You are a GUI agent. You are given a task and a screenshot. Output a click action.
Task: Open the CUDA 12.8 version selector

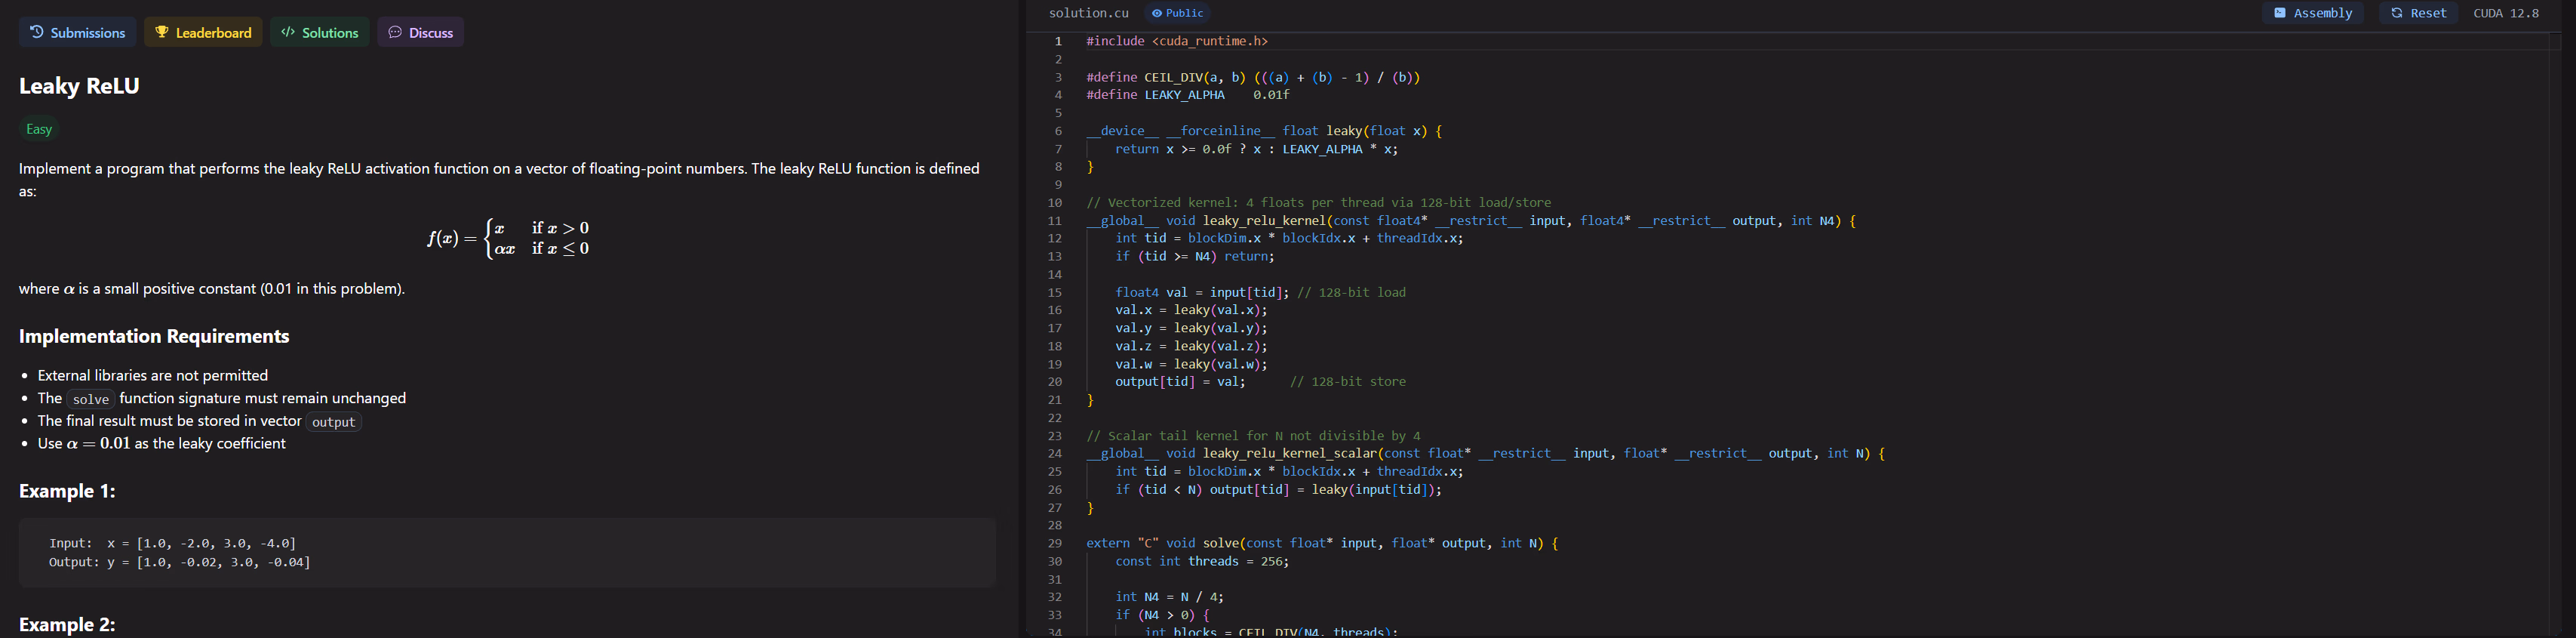pyautogui.click(x=2506, y=13)
